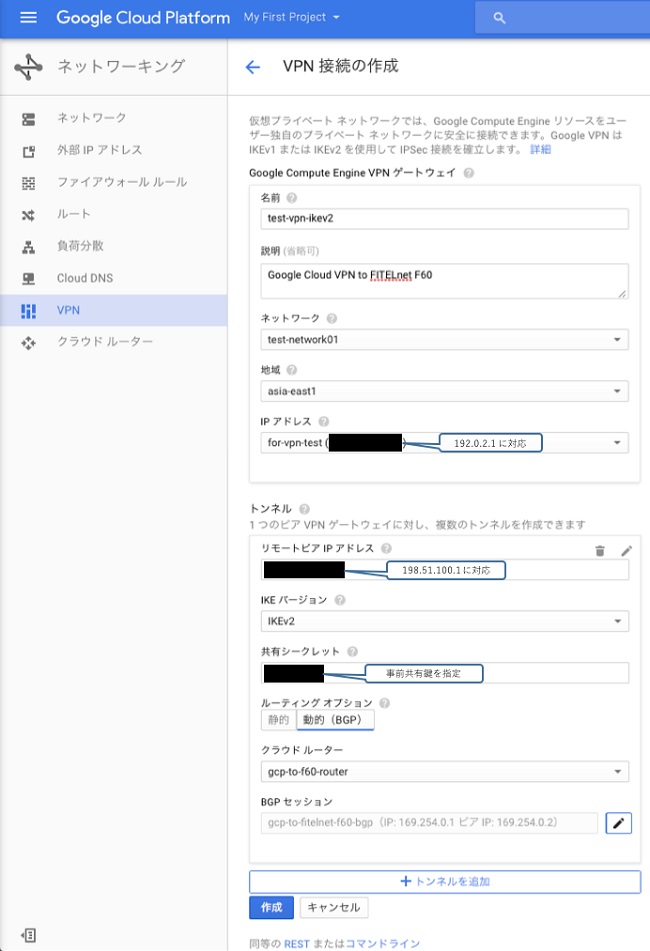Click the back arrow beside VPN 接続の作成
The width and height of the screenshot is (650, 951).
[253, 67]
